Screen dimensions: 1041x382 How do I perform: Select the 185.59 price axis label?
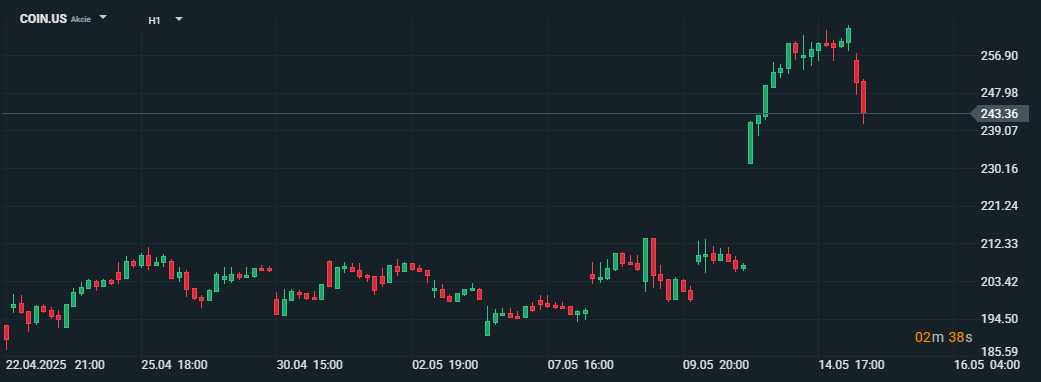(x=999, y=351)
